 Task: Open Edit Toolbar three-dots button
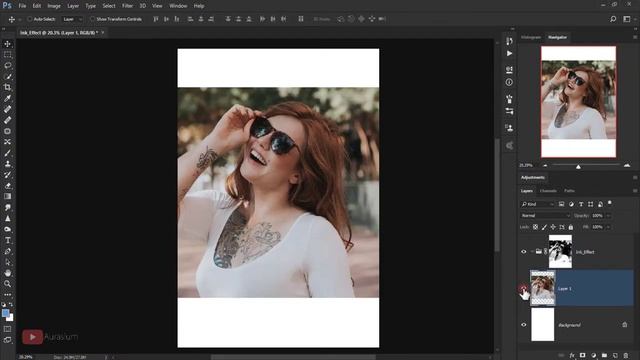[7, 294]
